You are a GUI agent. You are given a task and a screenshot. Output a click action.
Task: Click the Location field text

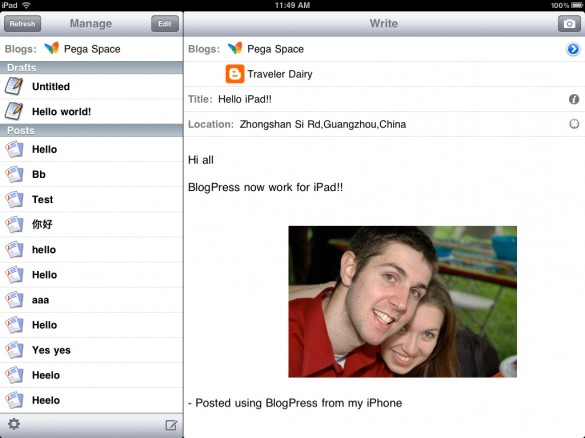[x=323, y=124]
